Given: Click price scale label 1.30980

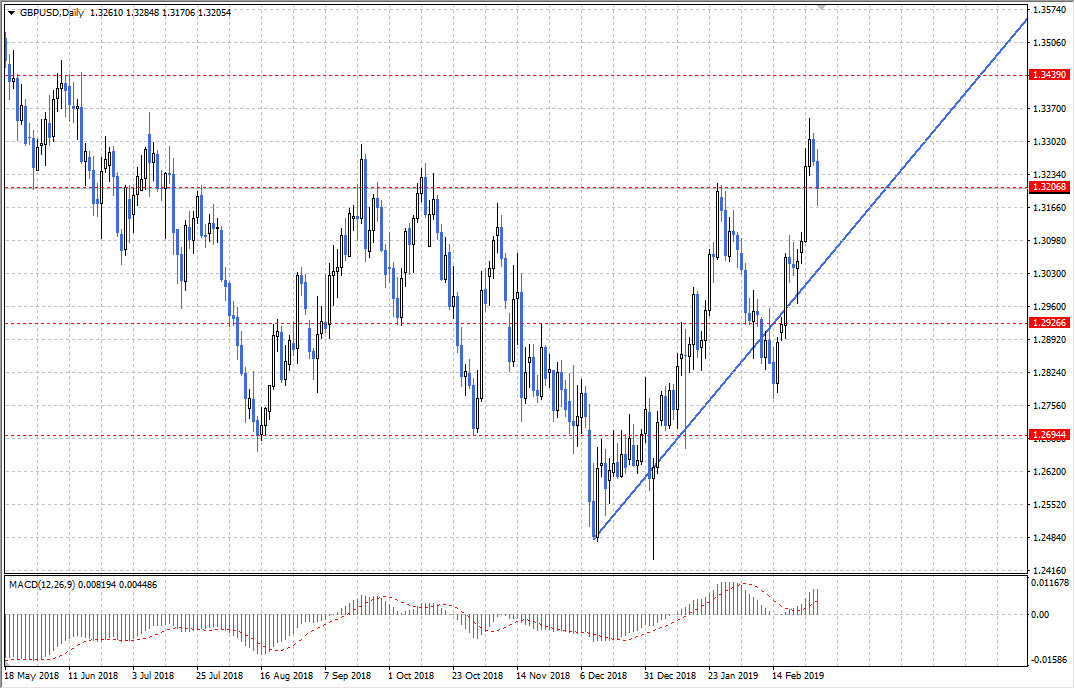Looking at the screenshot, I should click(1050, 241).
